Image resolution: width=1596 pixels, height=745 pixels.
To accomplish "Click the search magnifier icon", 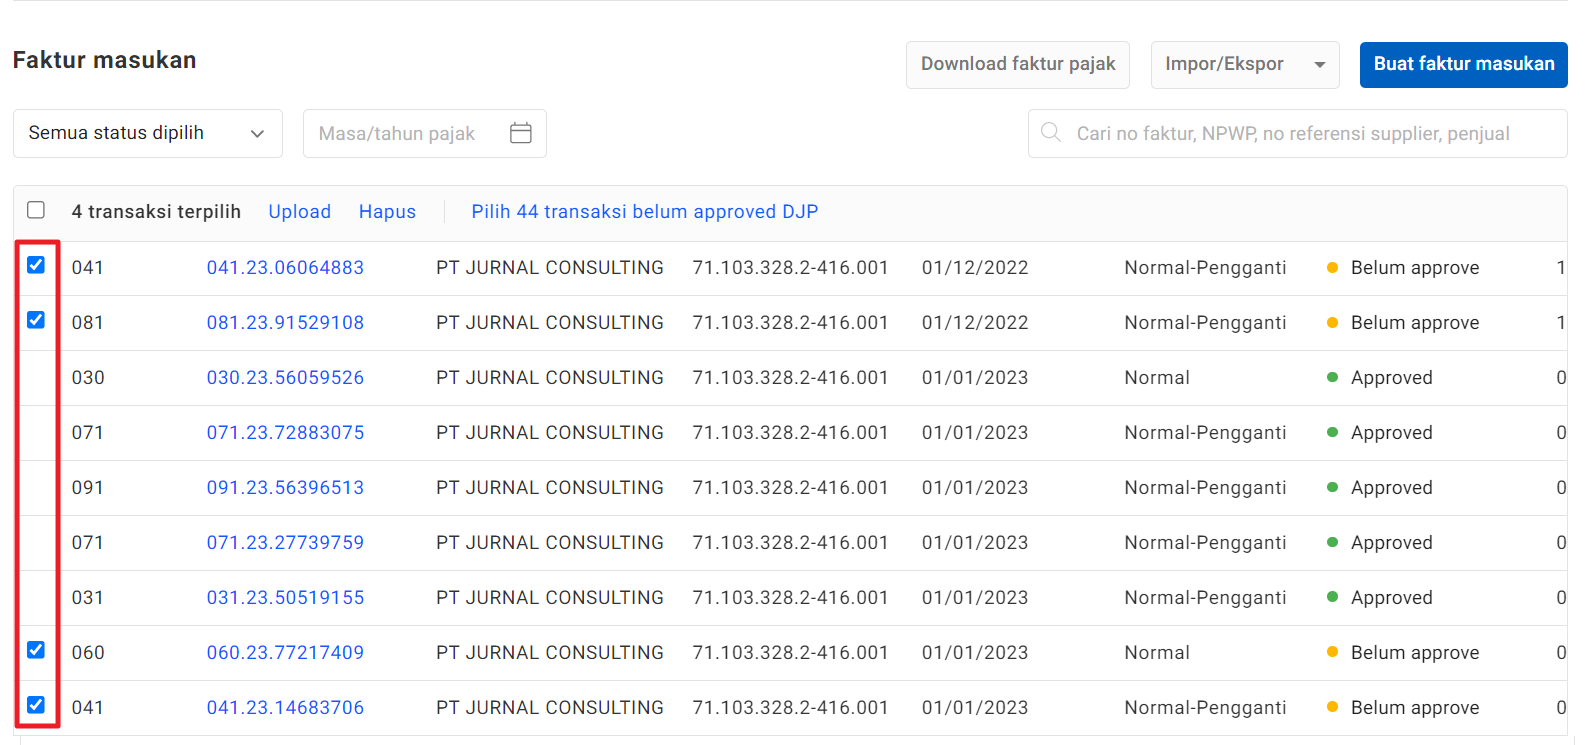I will (x=1050, y=133).
